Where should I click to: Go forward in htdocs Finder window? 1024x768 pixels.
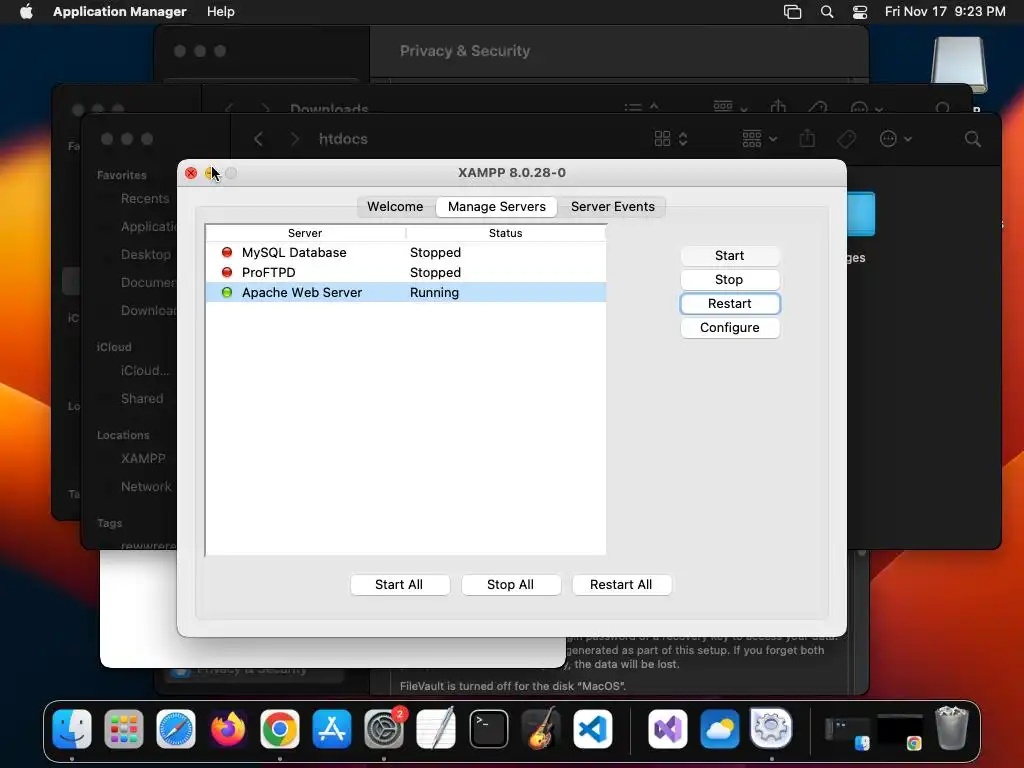click(295, 139)
